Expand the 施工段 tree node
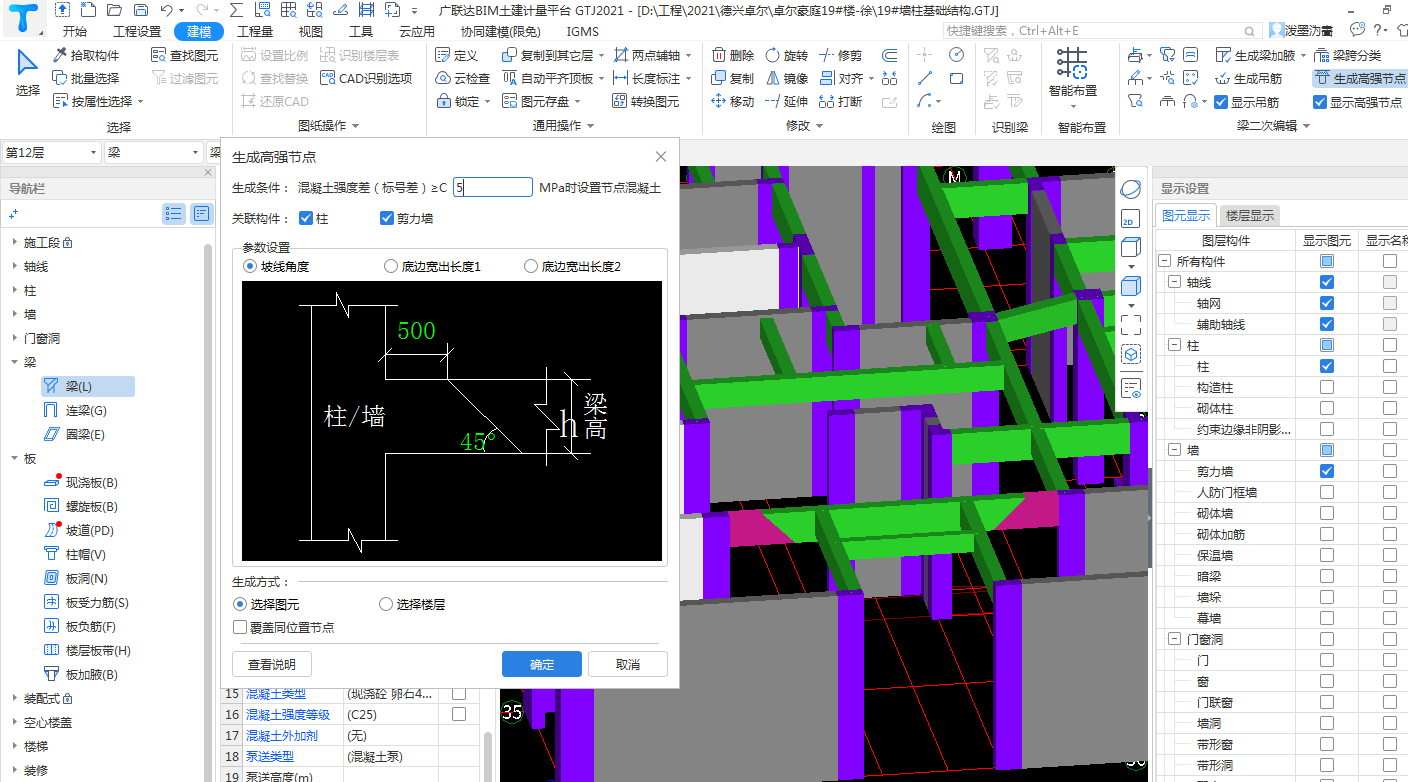Image resolution: width=1408 pixels, height=782 pixels. click(14, 243)
